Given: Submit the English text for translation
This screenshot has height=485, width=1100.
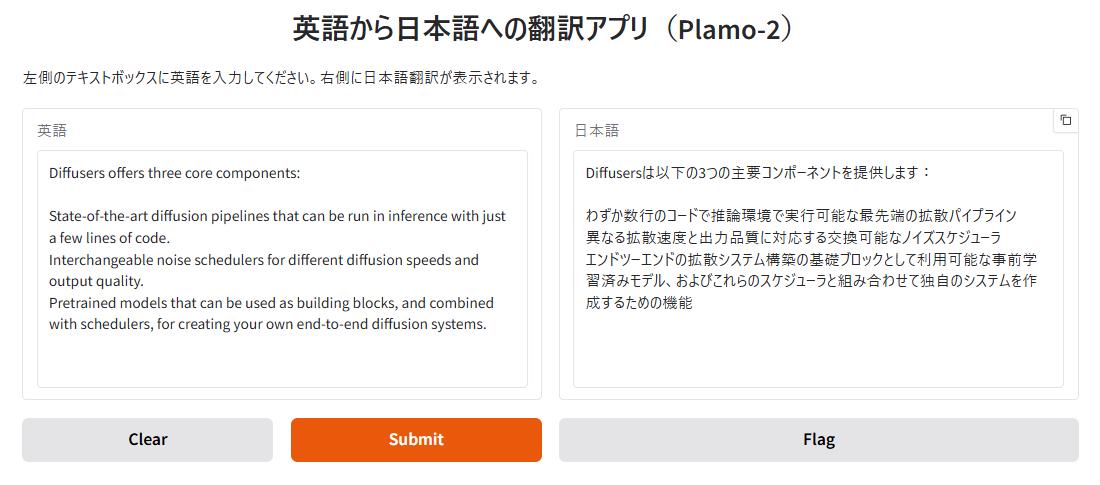Looking at the screenshot, I should click(x=416, y=439).
